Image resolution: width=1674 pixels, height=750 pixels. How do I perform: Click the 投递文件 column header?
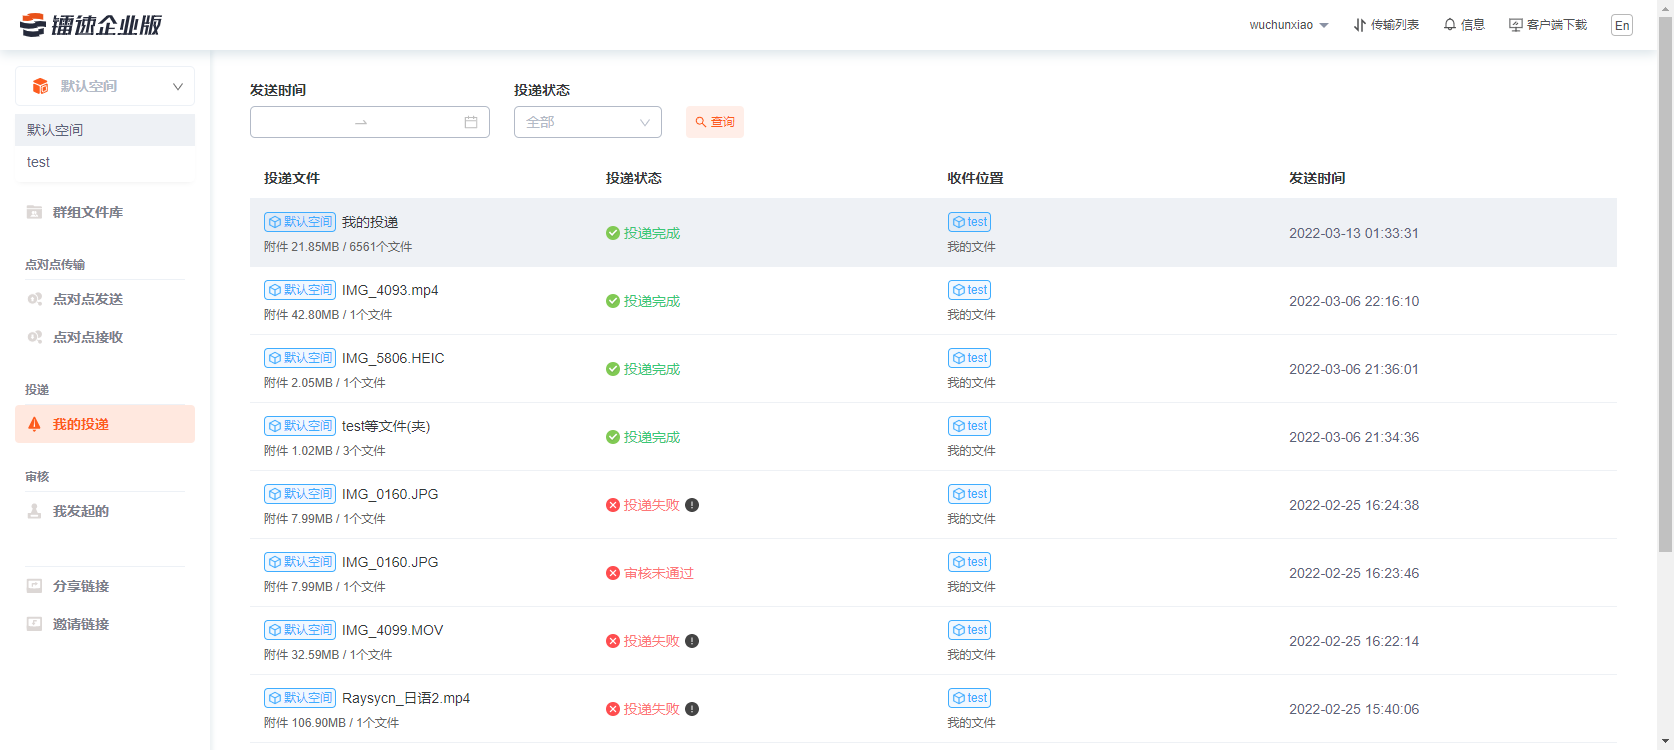coord(292,178)
